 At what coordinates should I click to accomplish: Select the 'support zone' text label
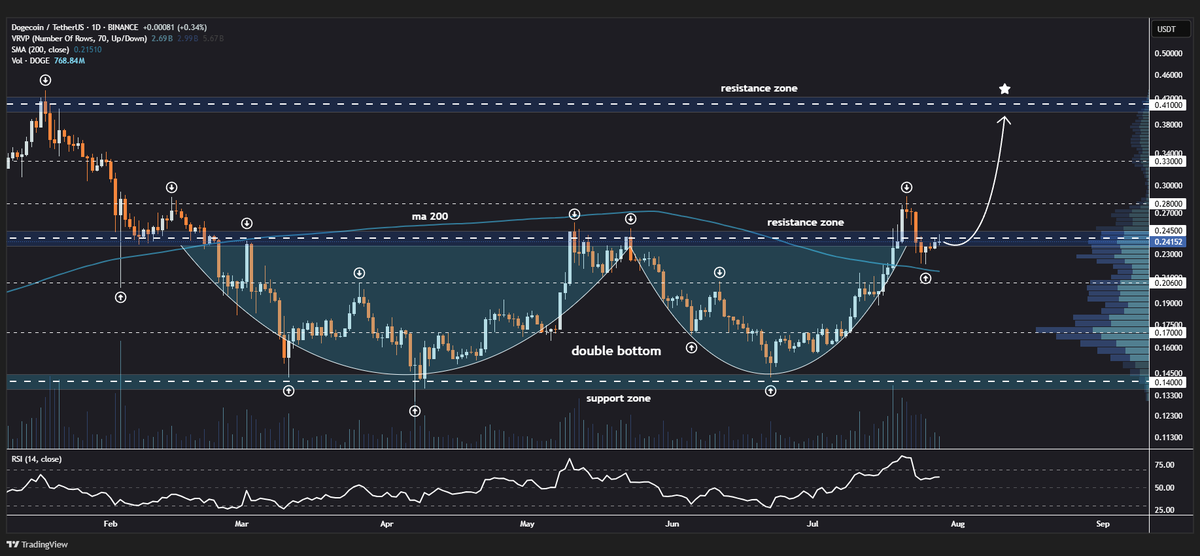[618, 398]
